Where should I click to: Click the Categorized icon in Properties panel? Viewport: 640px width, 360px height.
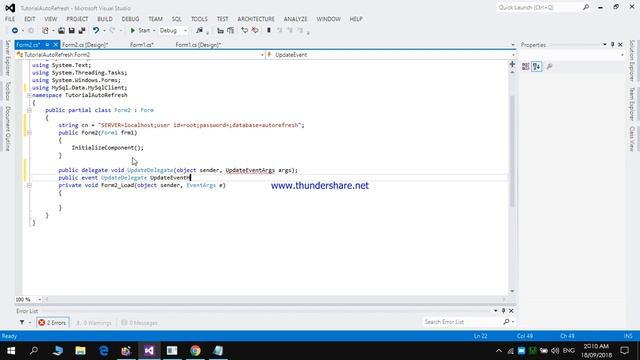tap(526, 67)
